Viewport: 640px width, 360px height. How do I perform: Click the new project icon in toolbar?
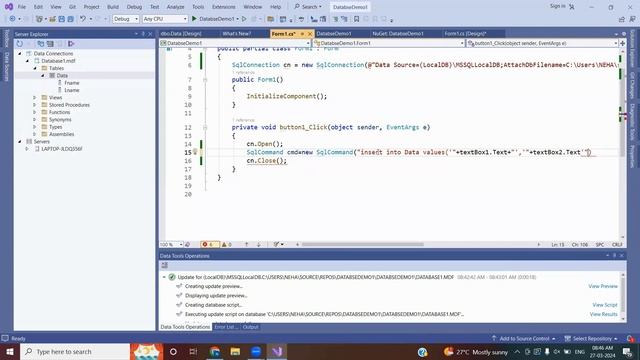[39, 19]
